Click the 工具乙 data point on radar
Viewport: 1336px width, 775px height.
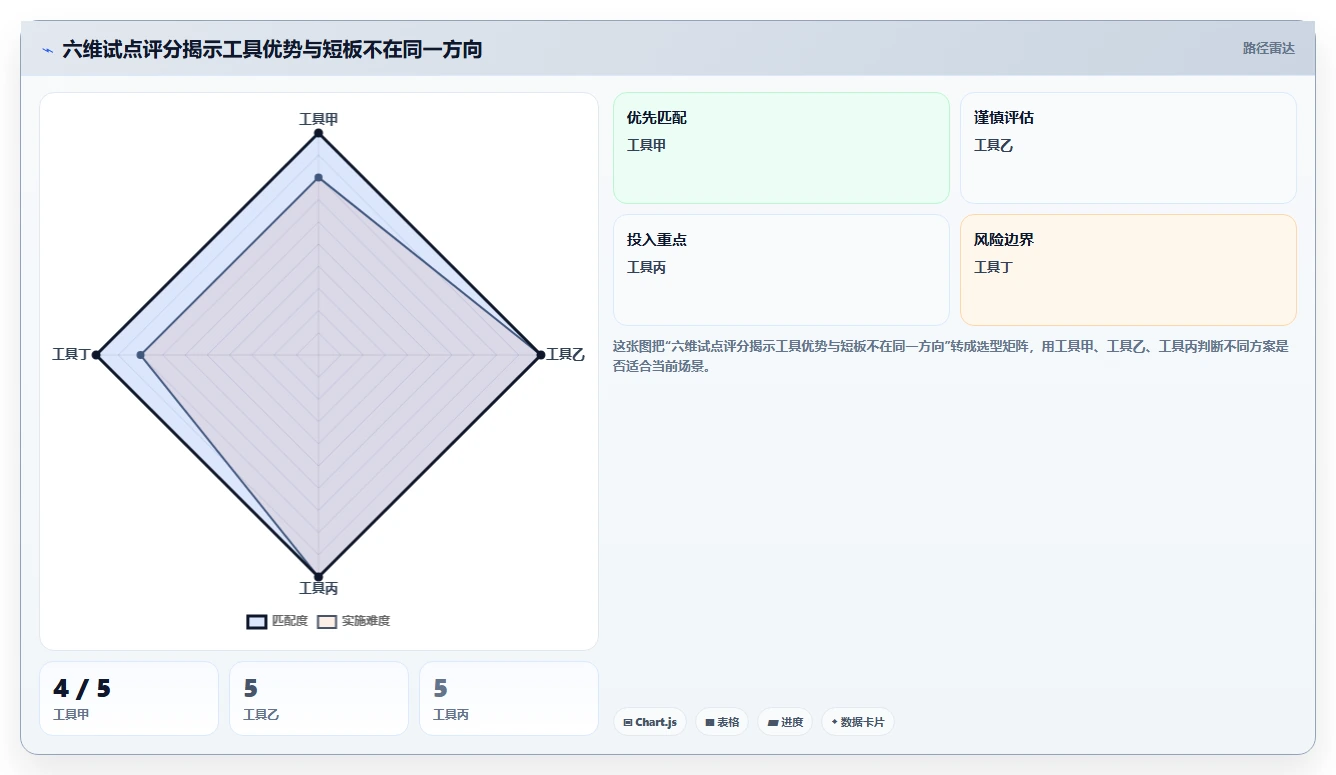[540, 355]
